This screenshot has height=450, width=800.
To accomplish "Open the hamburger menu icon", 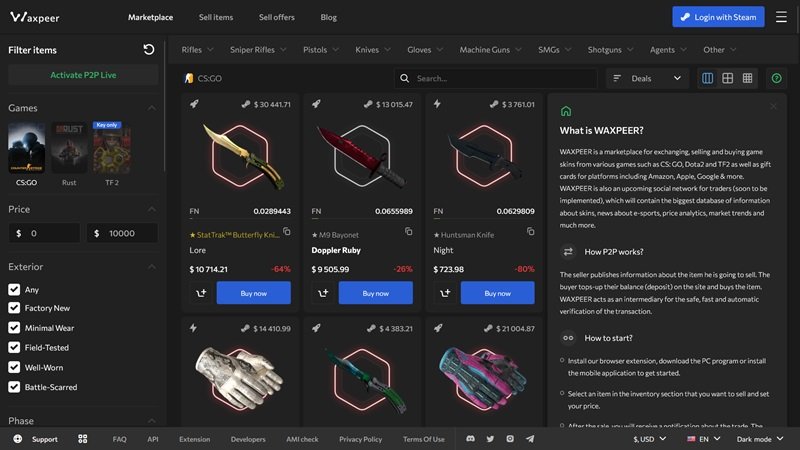I will coord(781,17).
